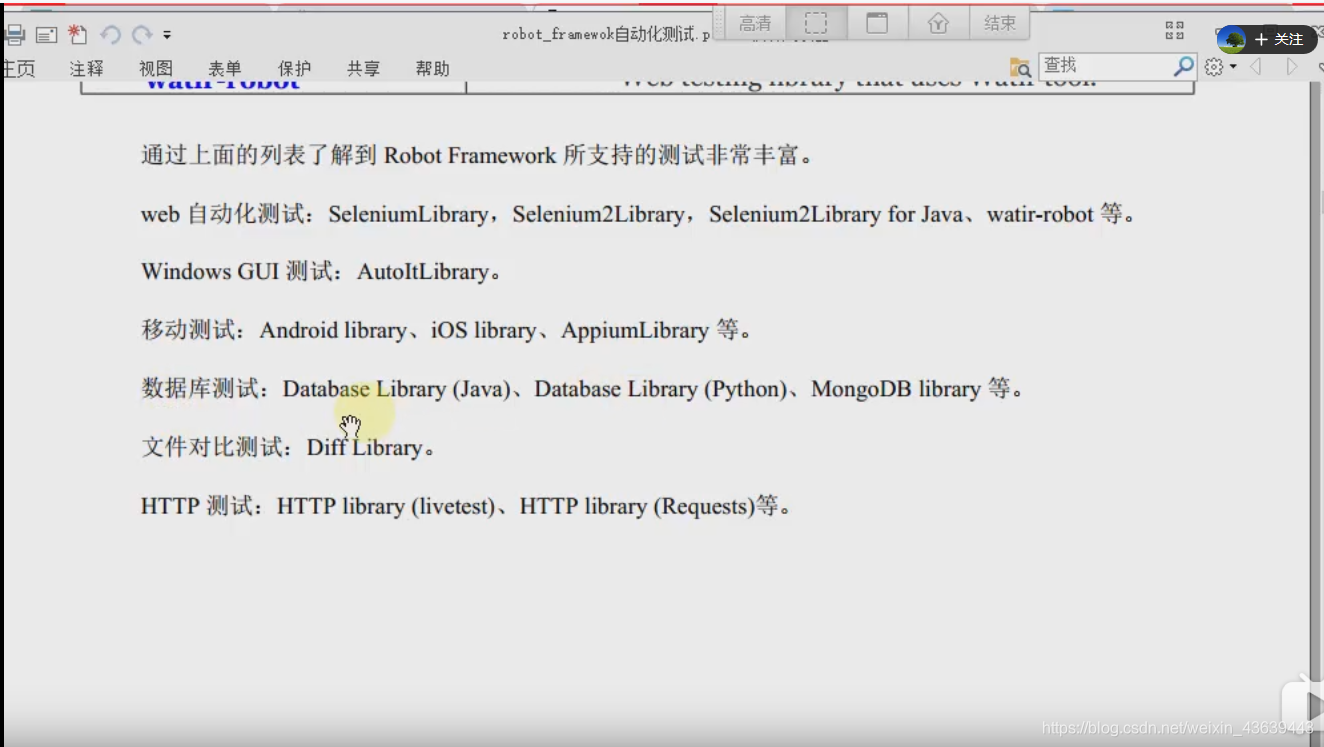Click the 高清 button in floating bar
Viewport: 1324px width, 747px height.
(x=755, y=23)
